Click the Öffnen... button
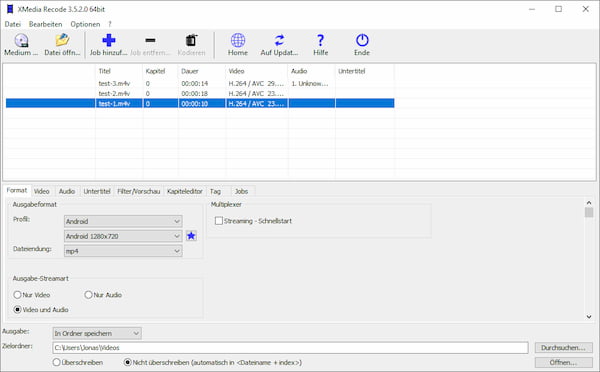 (x=563, y=362)
